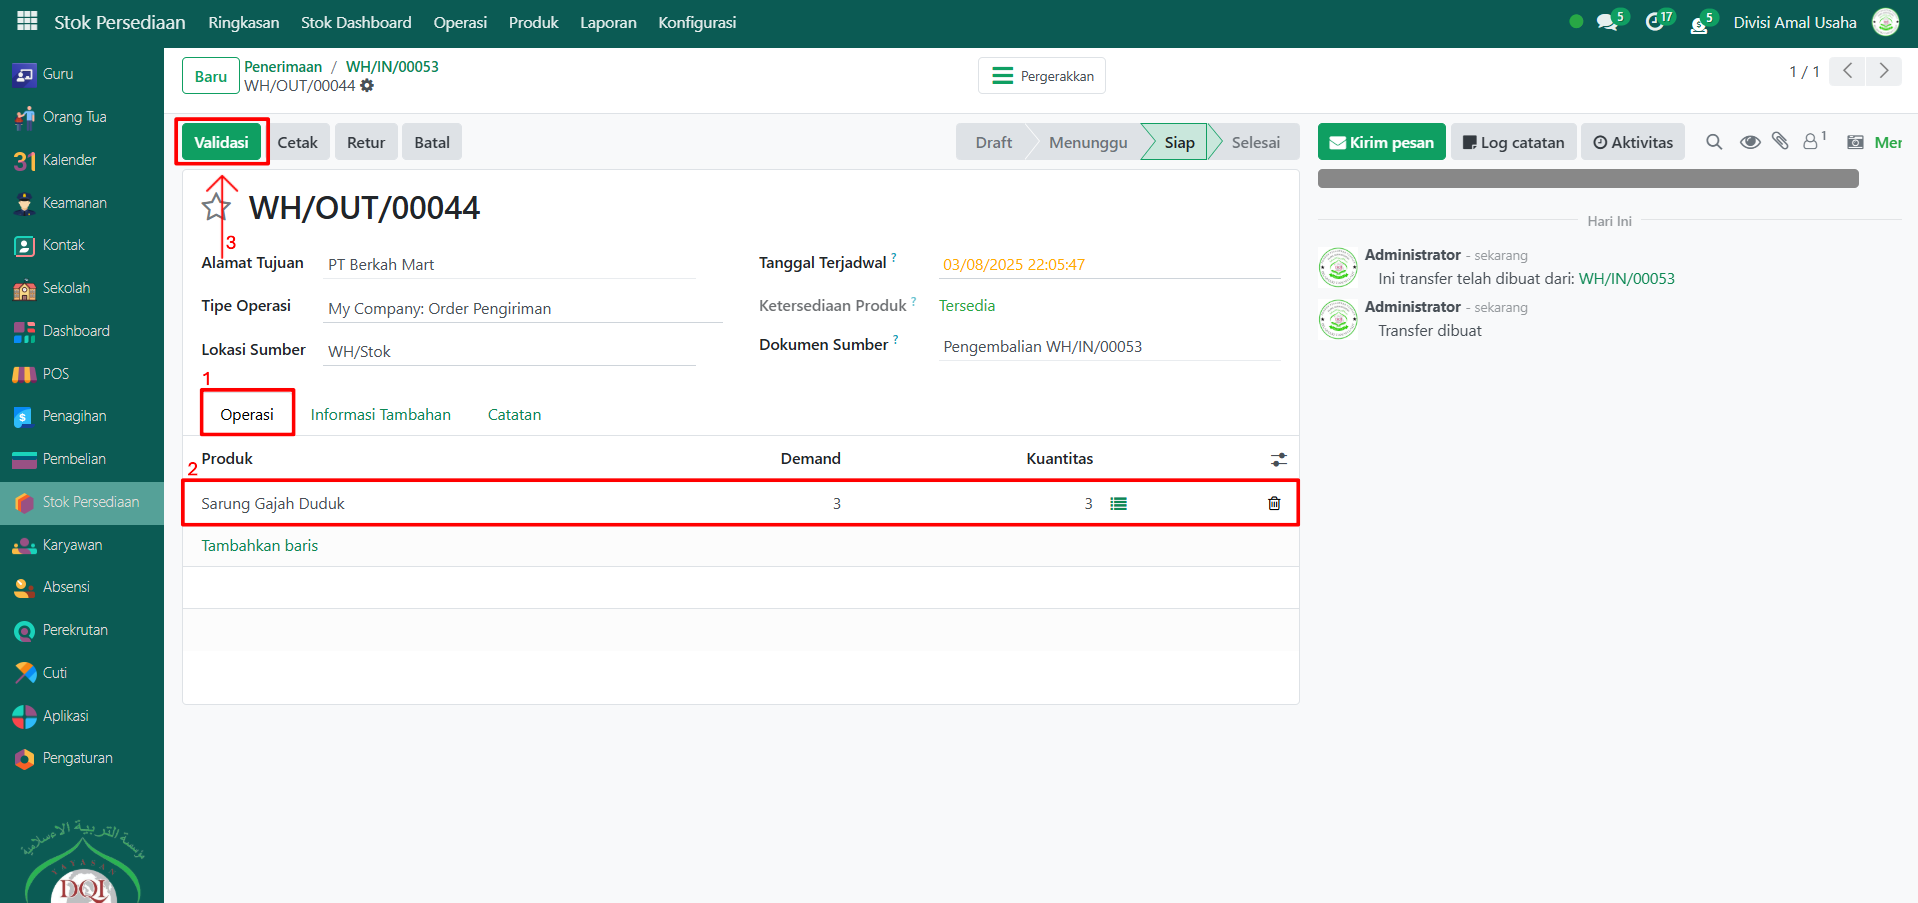Toggle the eye follow icon in chatter
The height and width of the screenshot is (903, 1918).
pos(1750,142)
